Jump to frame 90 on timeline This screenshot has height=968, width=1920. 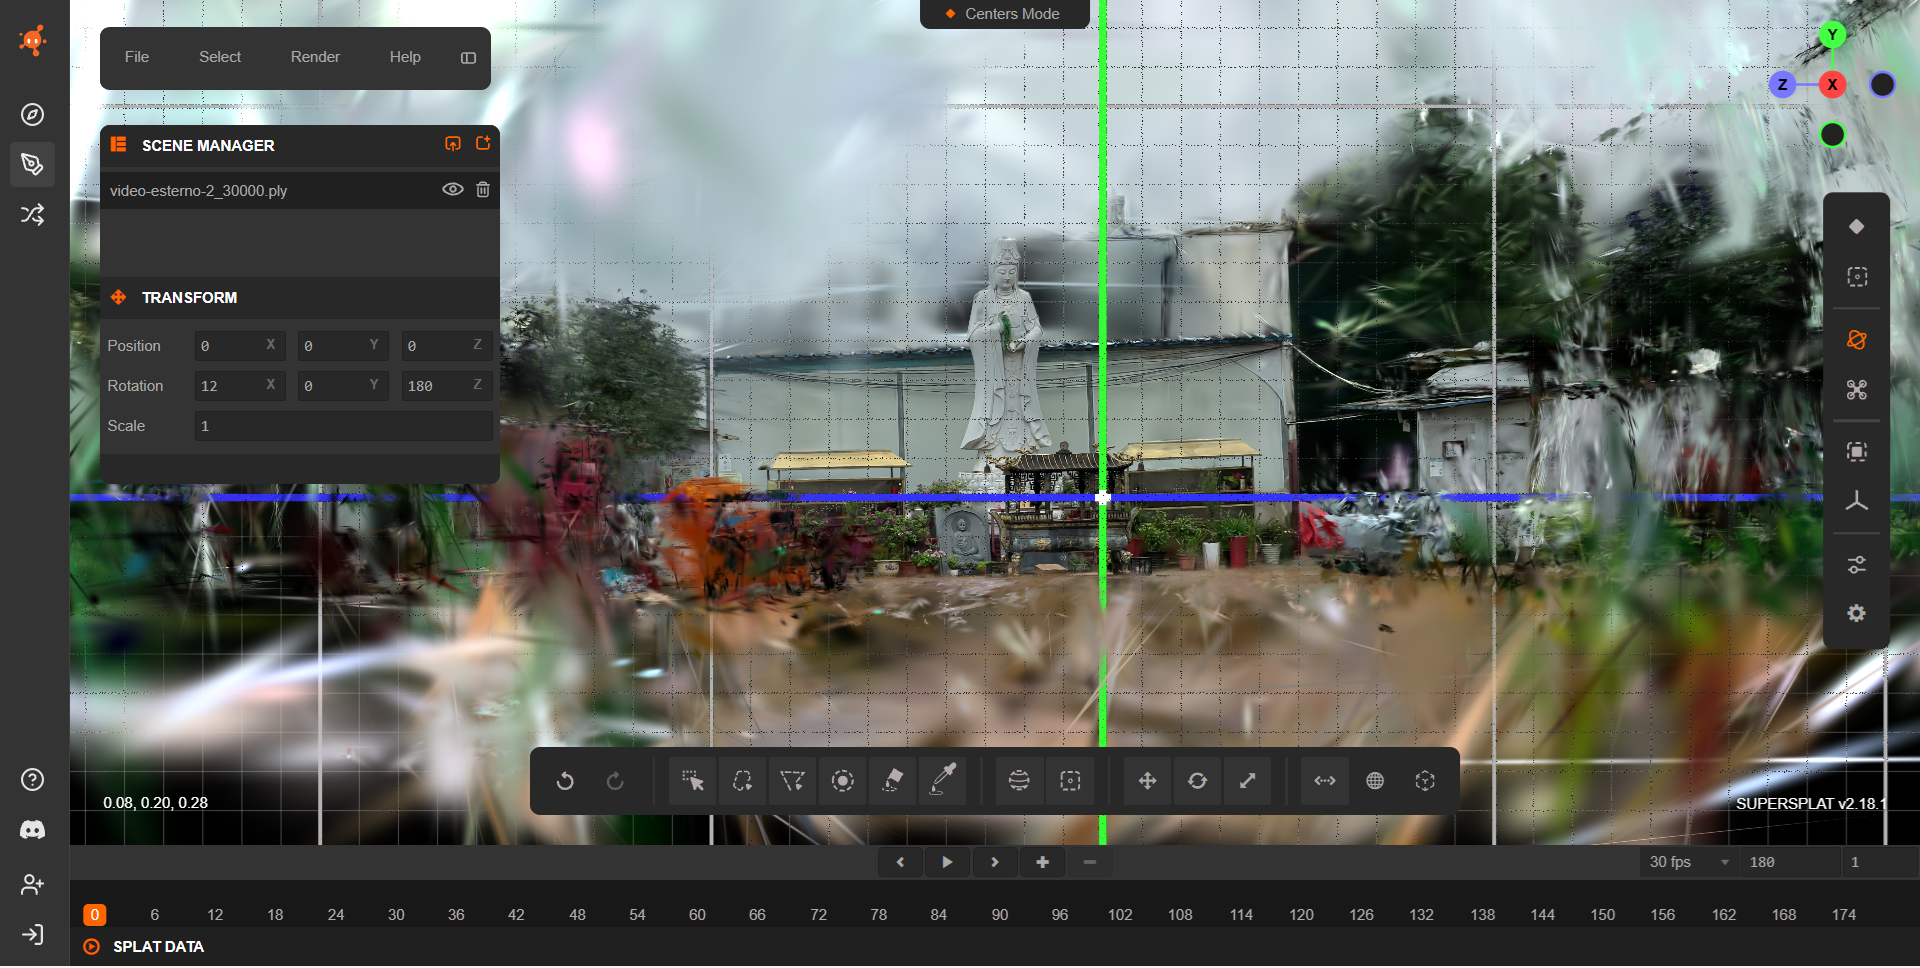point(1000,914)
